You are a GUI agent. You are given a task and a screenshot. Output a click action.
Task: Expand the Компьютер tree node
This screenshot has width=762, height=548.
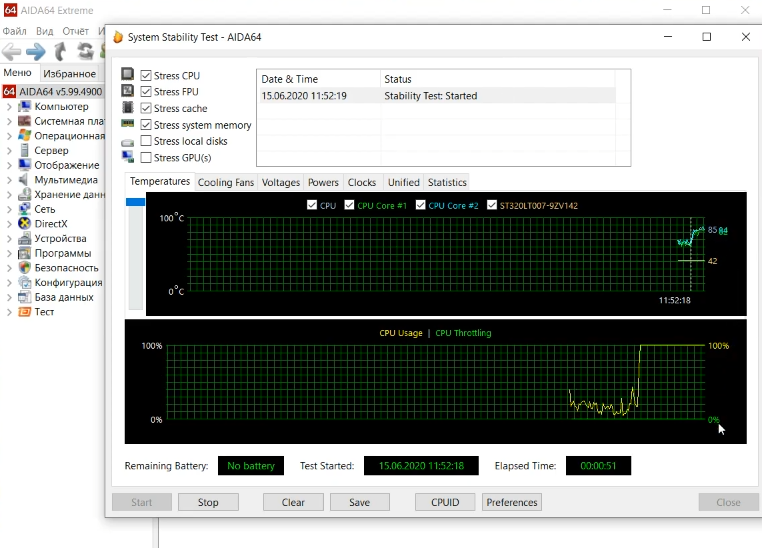pos(9,106)
